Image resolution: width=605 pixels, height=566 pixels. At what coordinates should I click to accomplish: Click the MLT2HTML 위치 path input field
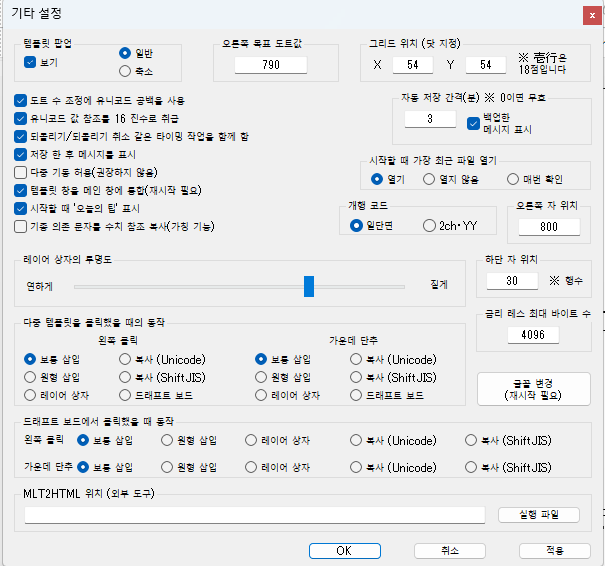(x=255, y=515)
